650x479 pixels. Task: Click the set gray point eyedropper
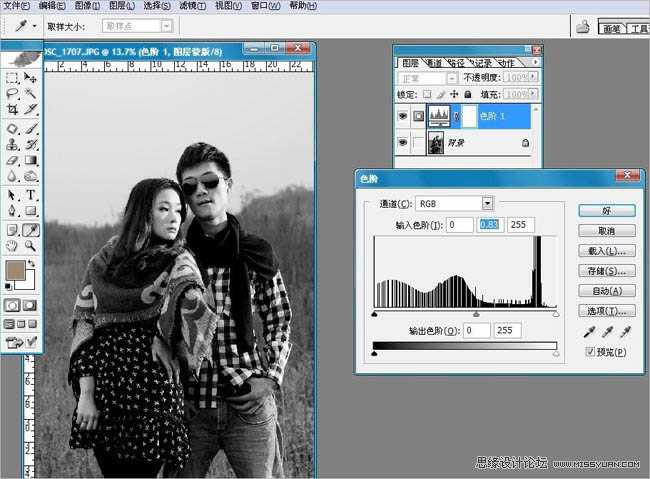click(607, 332)
